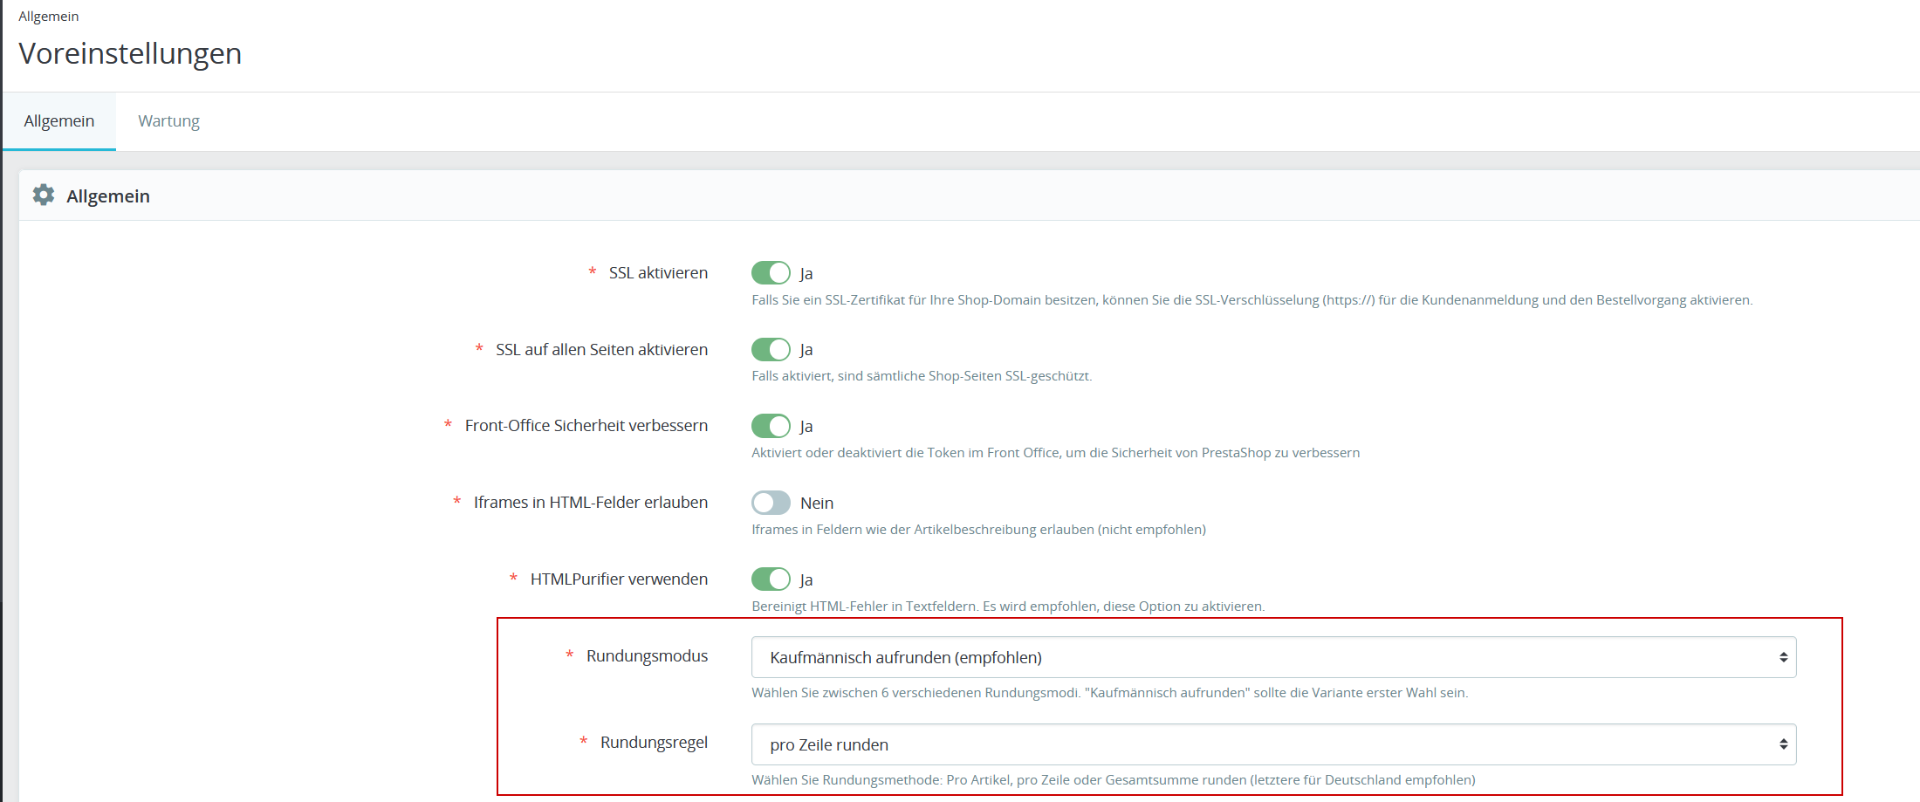Click the HTMLPurifier verwenden label
Image resolution: width=1920 pixels, height=802 pixels.
pyautogui.click(x=619, y=579)
